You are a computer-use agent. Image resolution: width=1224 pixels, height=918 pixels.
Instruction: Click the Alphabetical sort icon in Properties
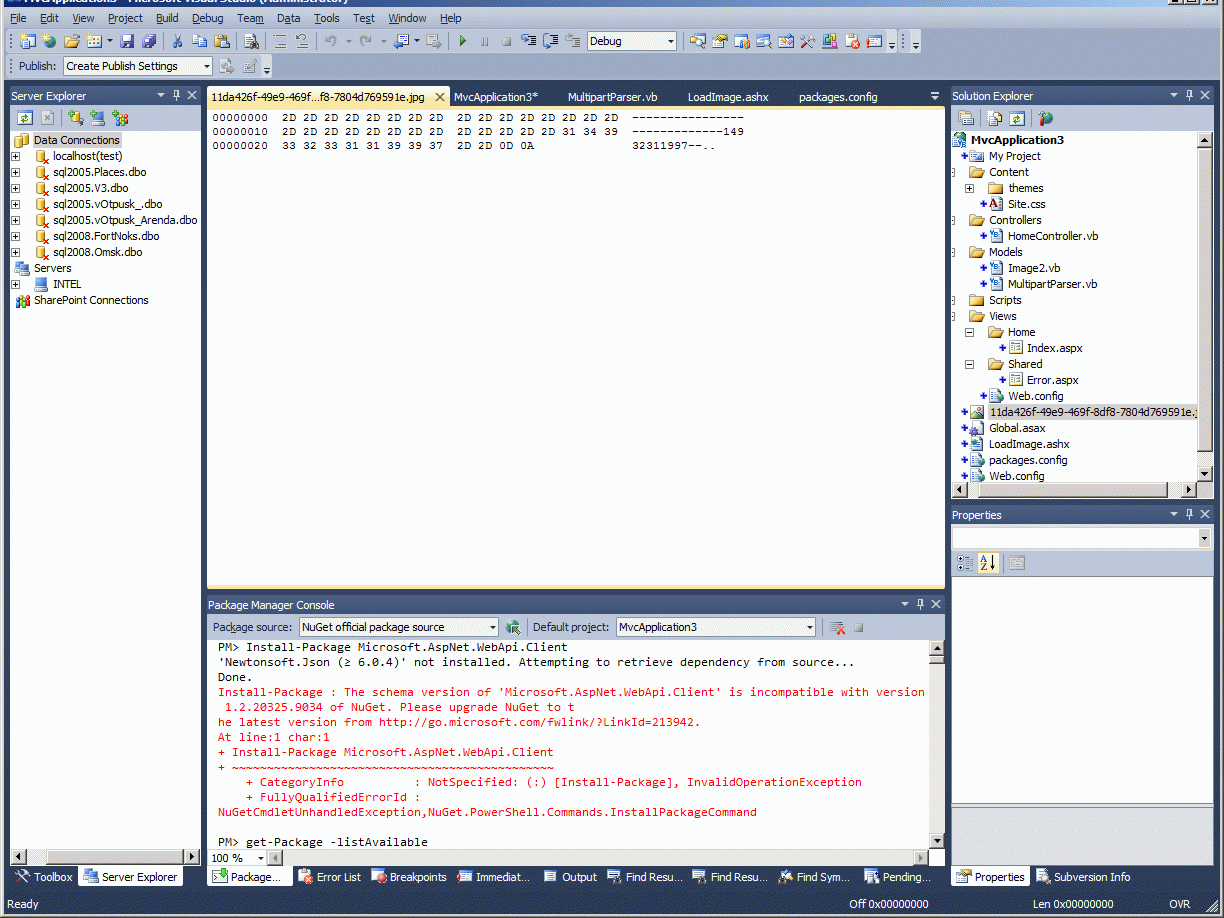click(x=988, y=563)
